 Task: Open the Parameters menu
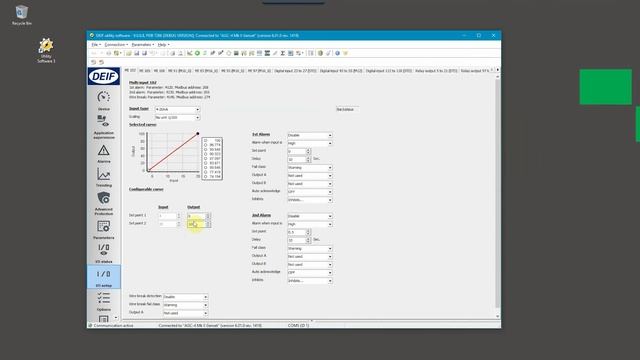[142, 44]
